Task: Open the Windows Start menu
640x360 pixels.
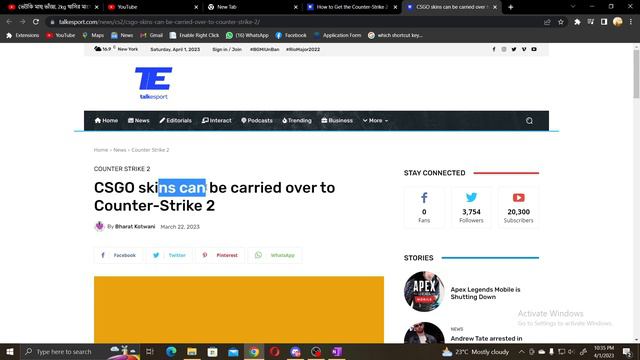Action: click(x=10, y=351)
